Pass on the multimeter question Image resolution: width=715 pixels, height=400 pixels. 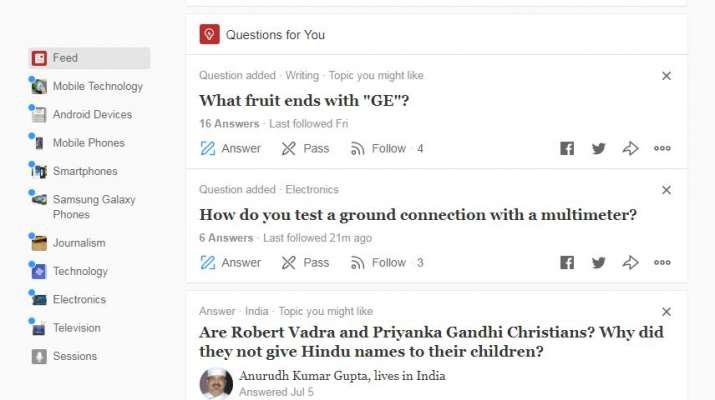pos(305,263)
